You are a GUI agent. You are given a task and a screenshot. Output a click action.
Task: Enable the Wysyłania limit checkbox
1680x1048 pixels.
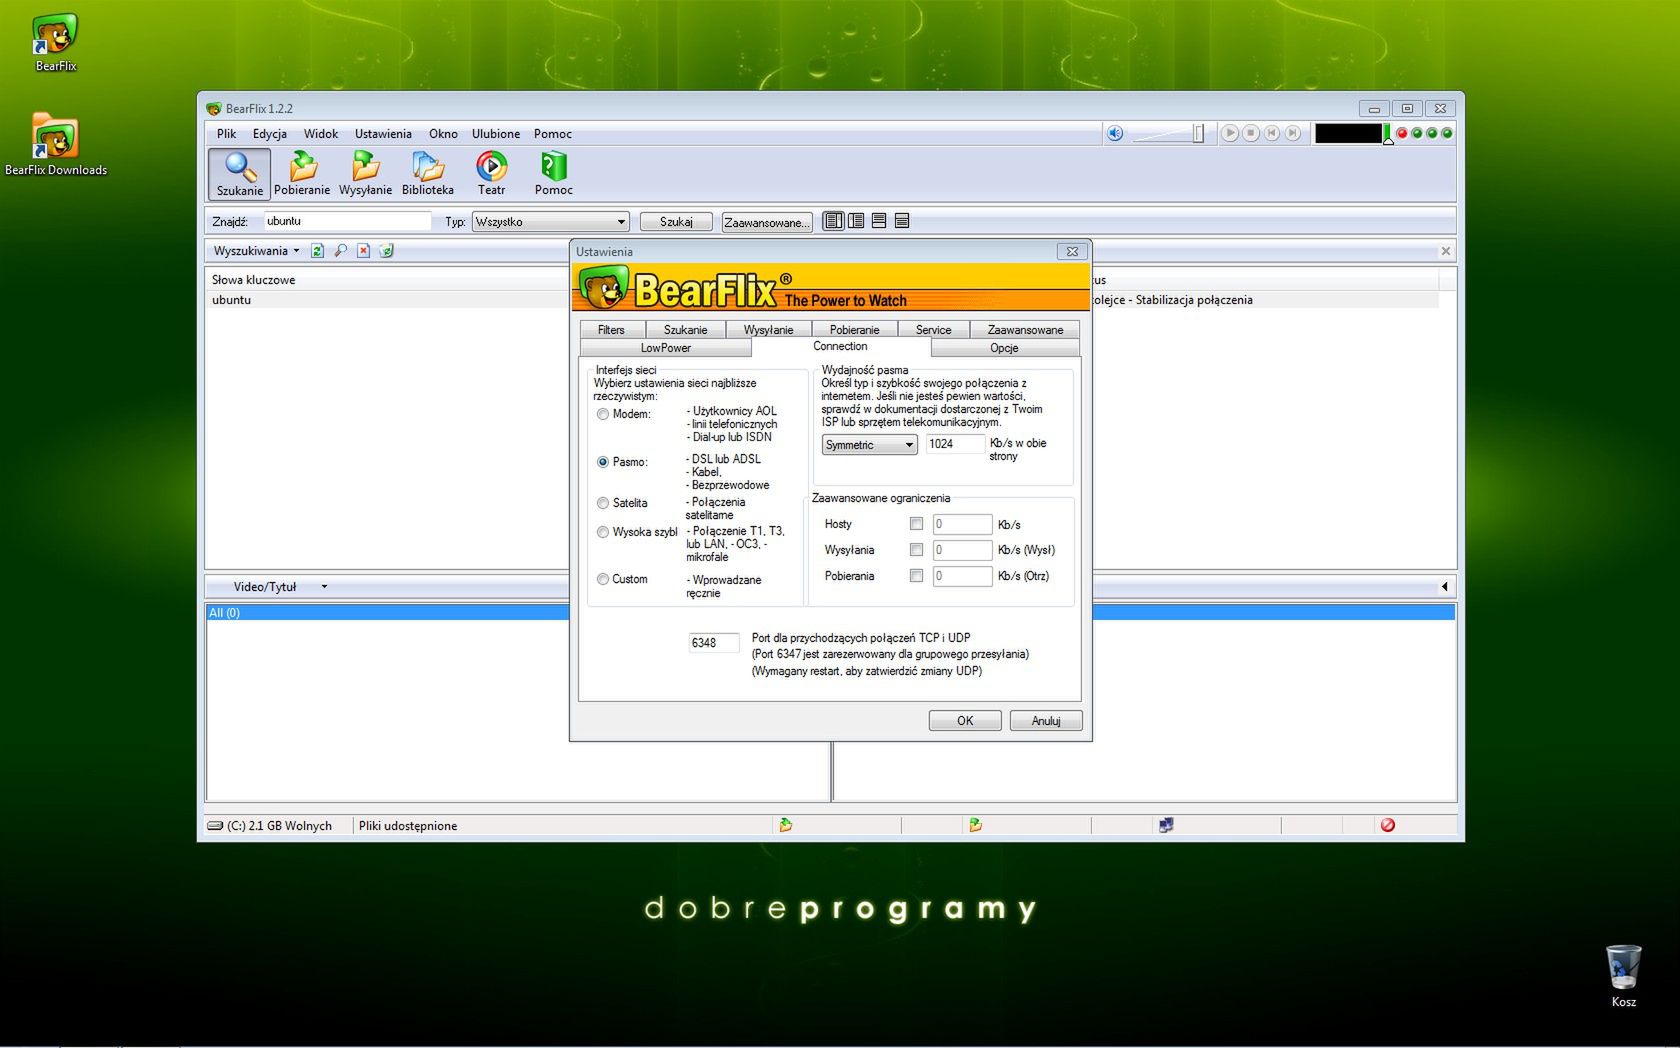click(916, 550)
